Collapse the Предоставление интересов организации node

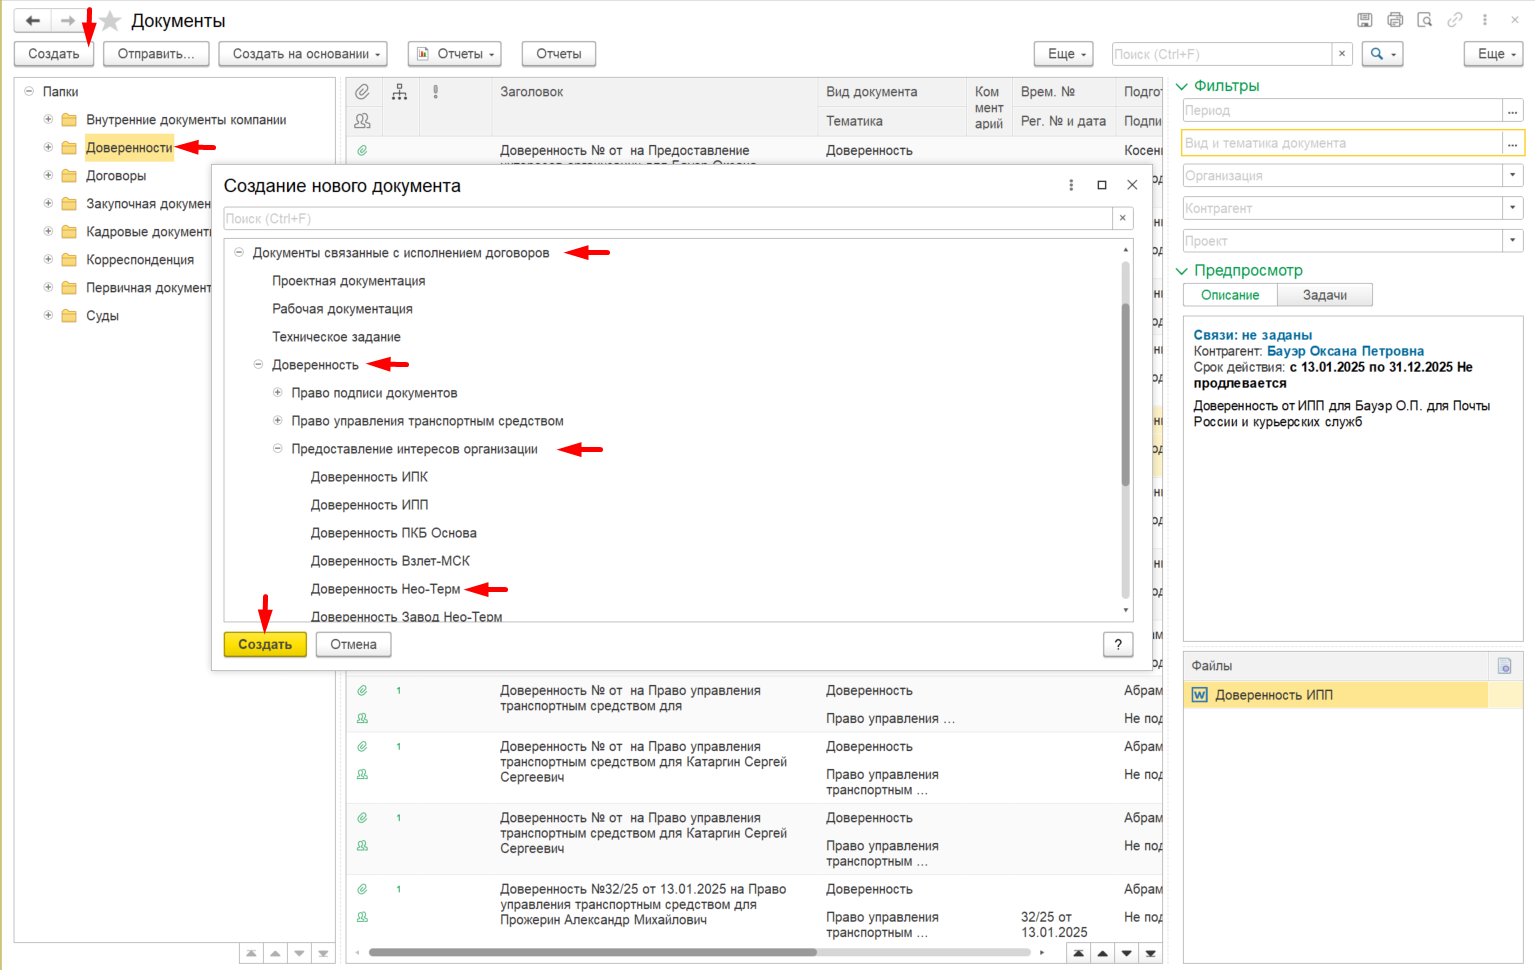278,449
